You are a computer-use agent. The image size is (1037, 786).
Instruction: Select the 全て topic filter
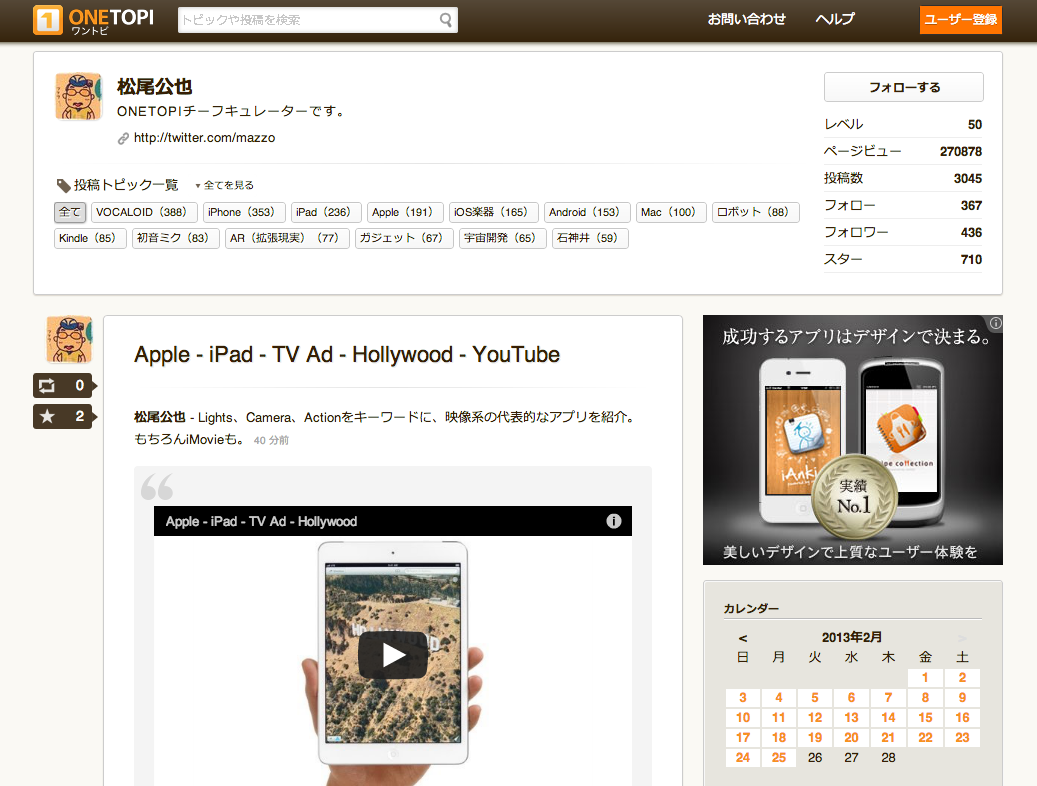(x=69, y=212)
